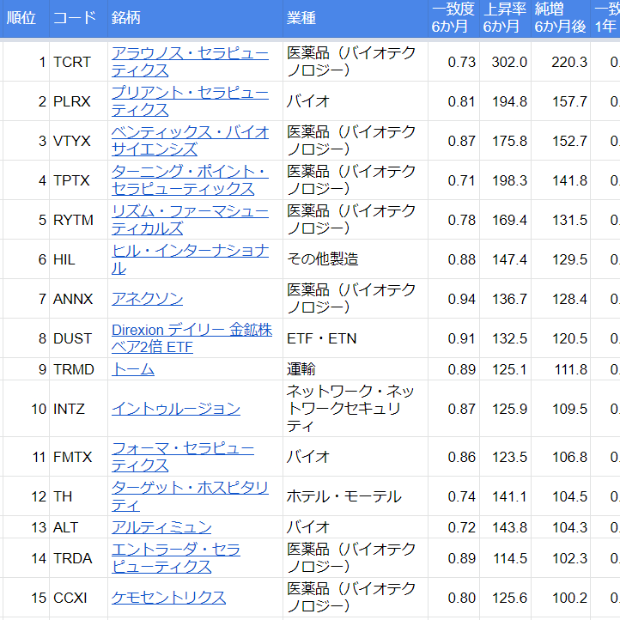The width and height of the screenshot is (620, 620).
Task: Select the FMTX code cell
Action: click(78, 457)
